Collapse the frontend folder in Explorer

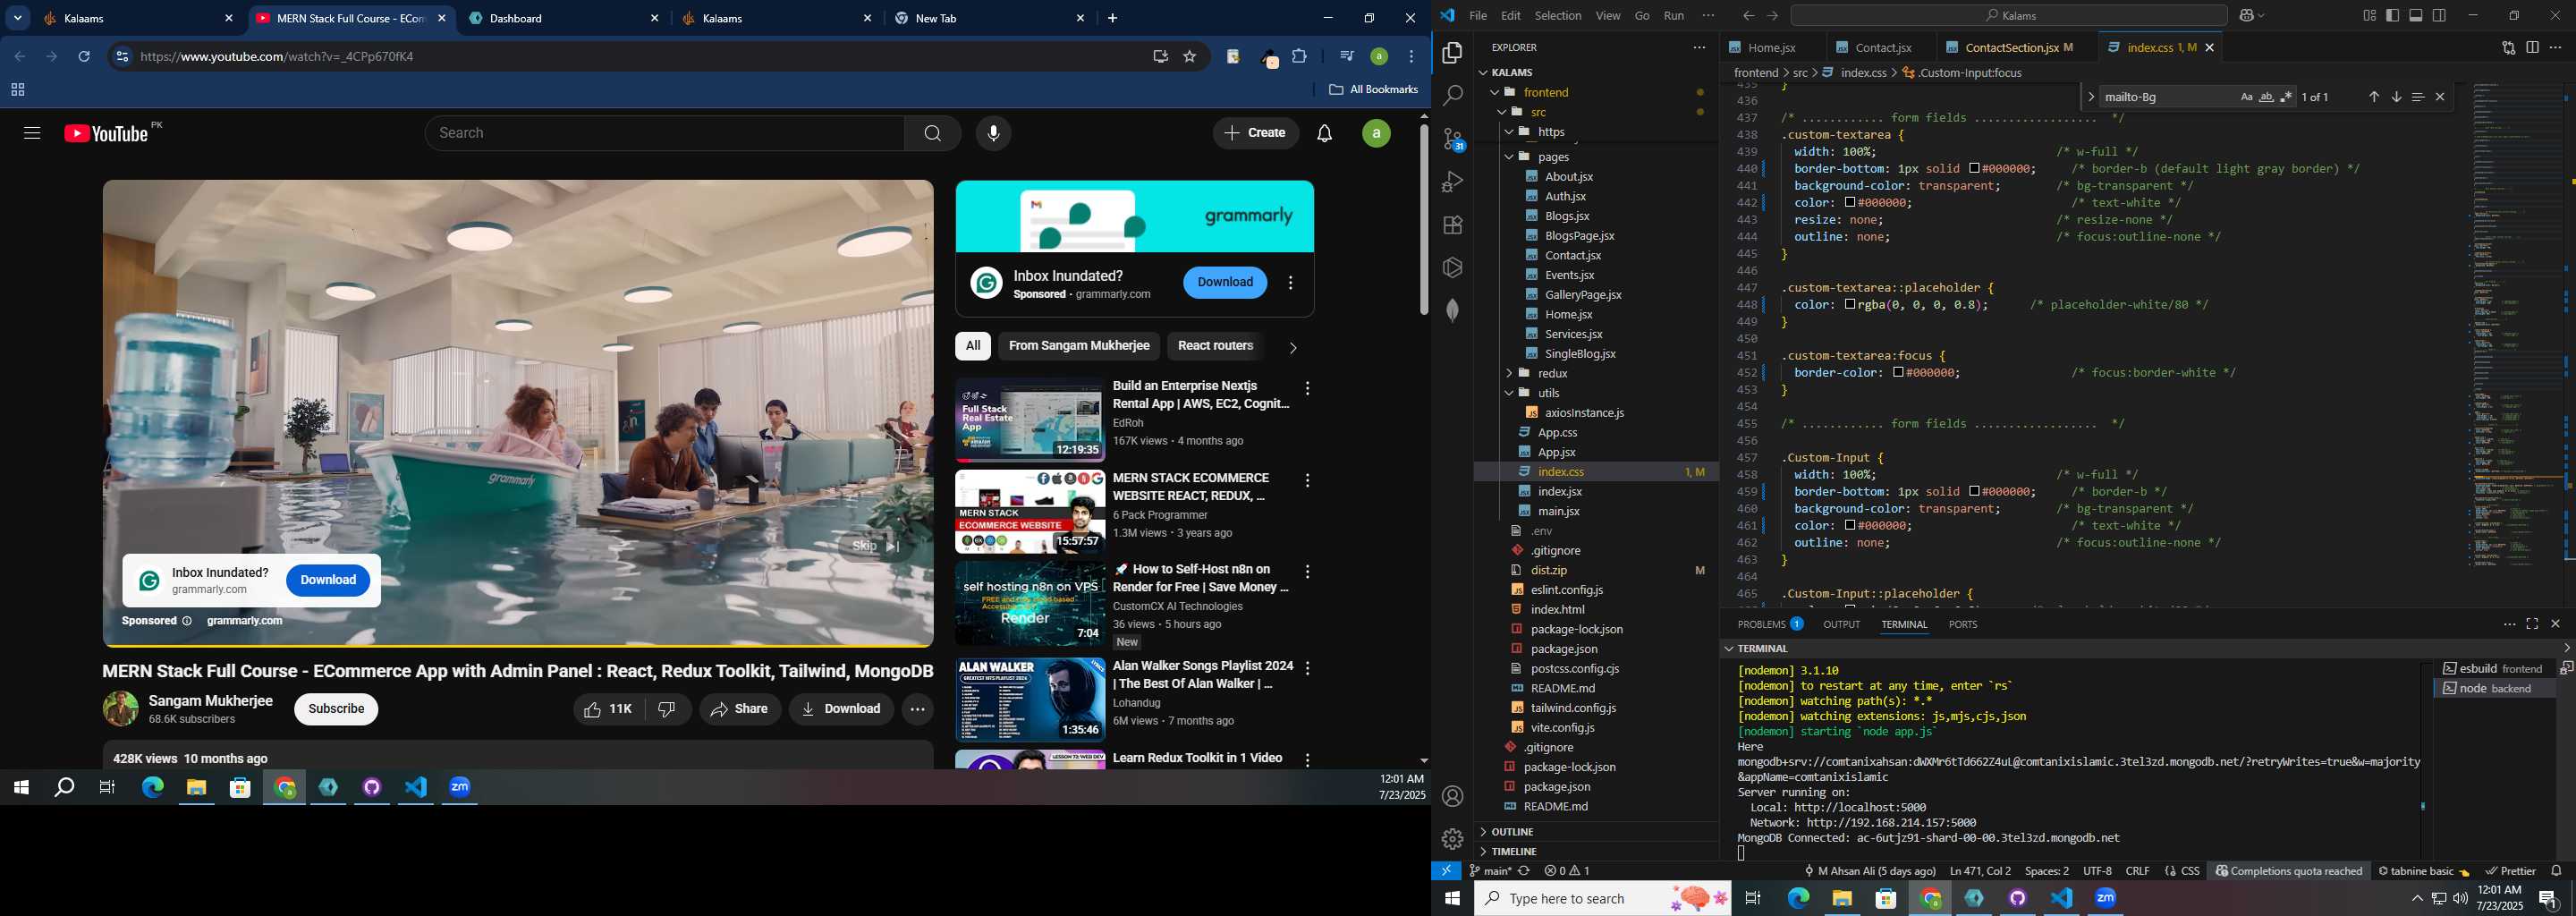click(1495, 92)
